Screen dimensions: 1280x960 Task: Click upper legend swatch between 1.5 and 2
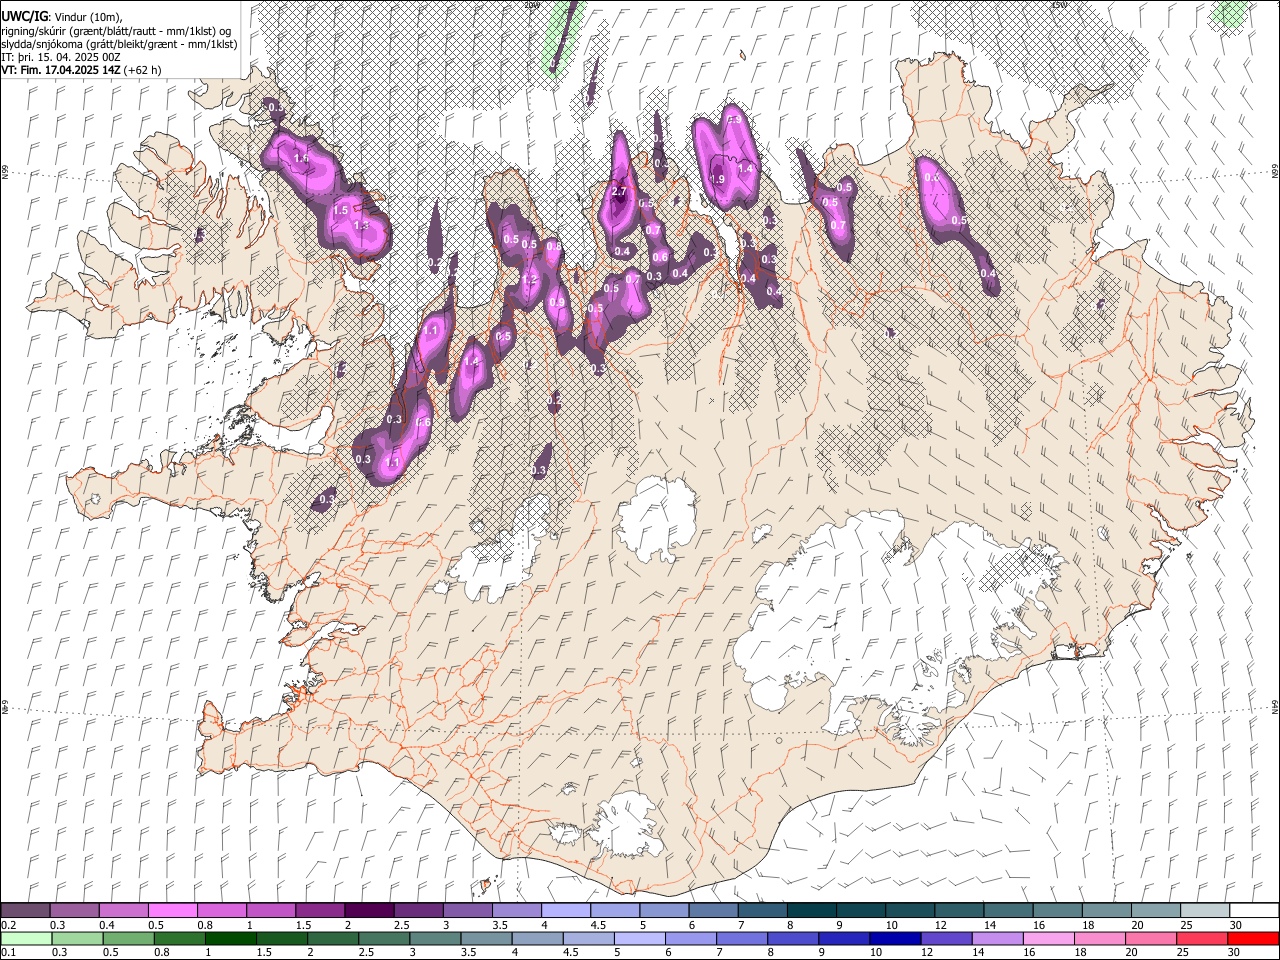320,910
